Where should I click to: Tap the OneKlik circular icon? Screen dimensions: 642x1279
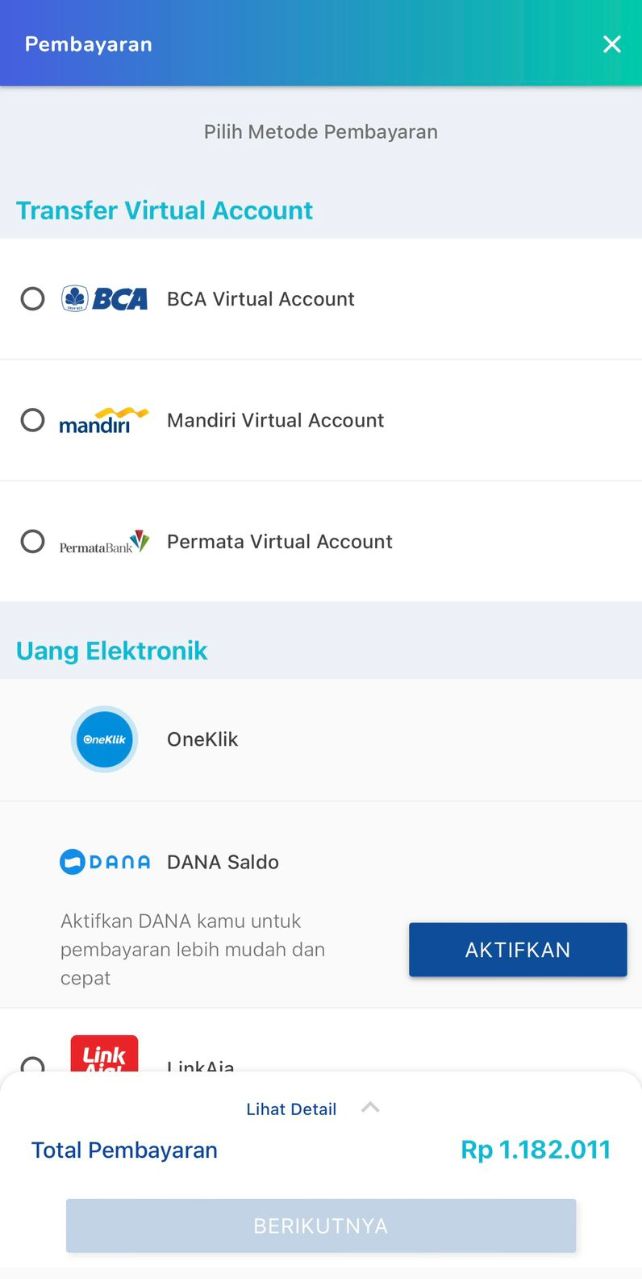pos(104,739)
